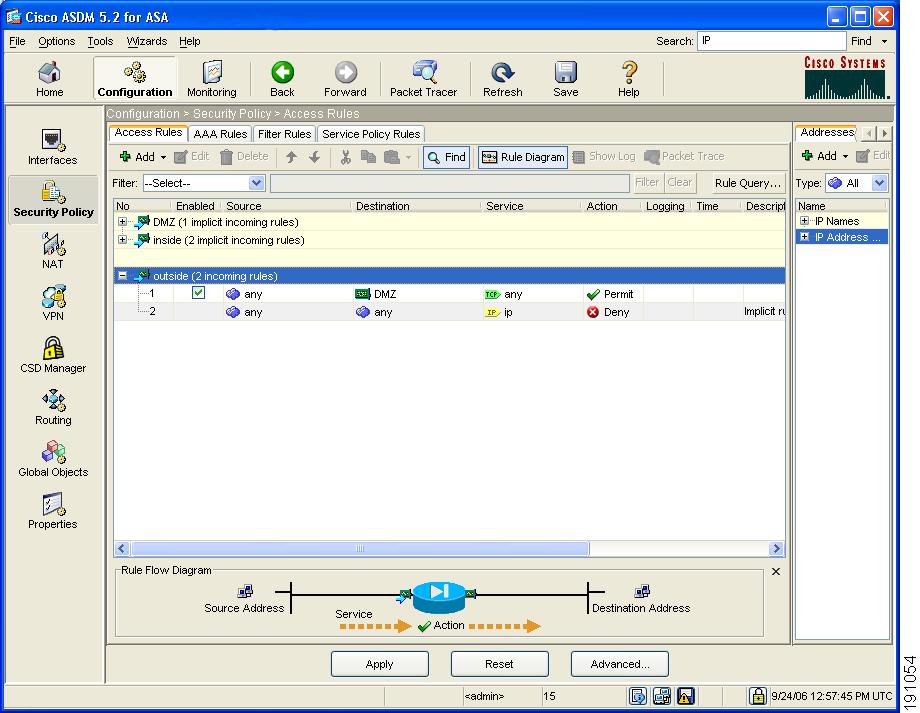The image size is (920, 713).
Task: Click the Destination column header
Action: pyautogui.click(x=417, y=206)
